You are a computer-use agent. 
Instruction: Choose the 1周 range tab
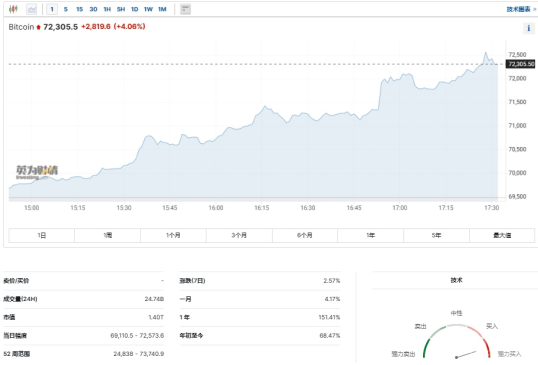pyautogui.click(x=107, y=235)
